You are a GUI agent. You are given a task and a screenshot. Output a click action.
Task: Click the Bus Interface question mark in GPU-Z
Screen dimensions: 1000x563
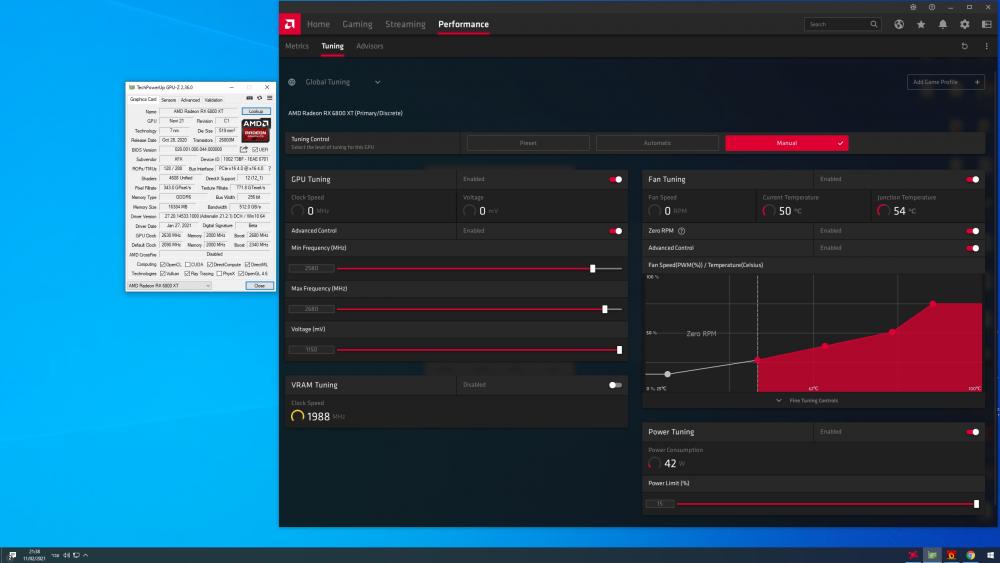click(x=270, y=168)
